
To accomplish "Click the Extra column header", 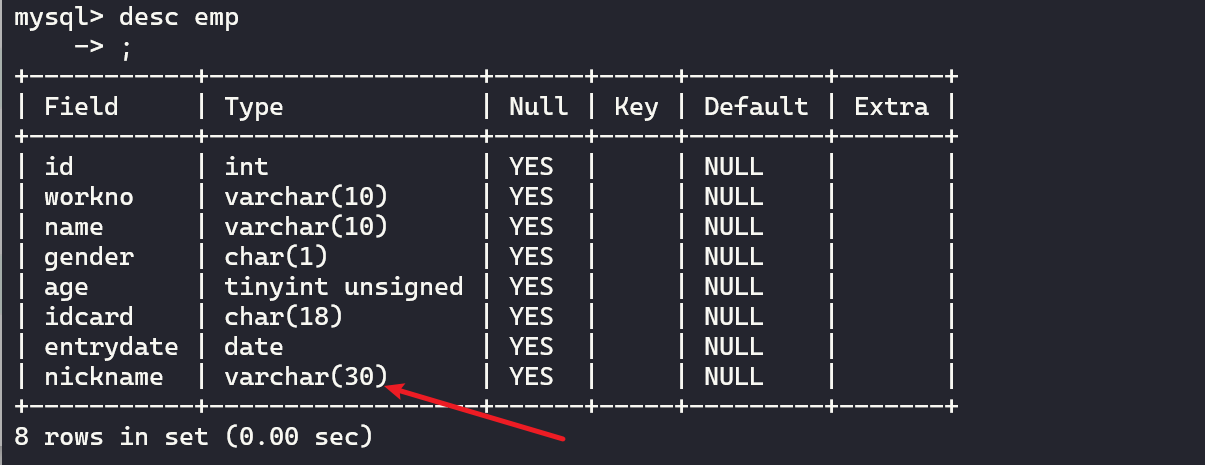I will click(x=891, y=107).
